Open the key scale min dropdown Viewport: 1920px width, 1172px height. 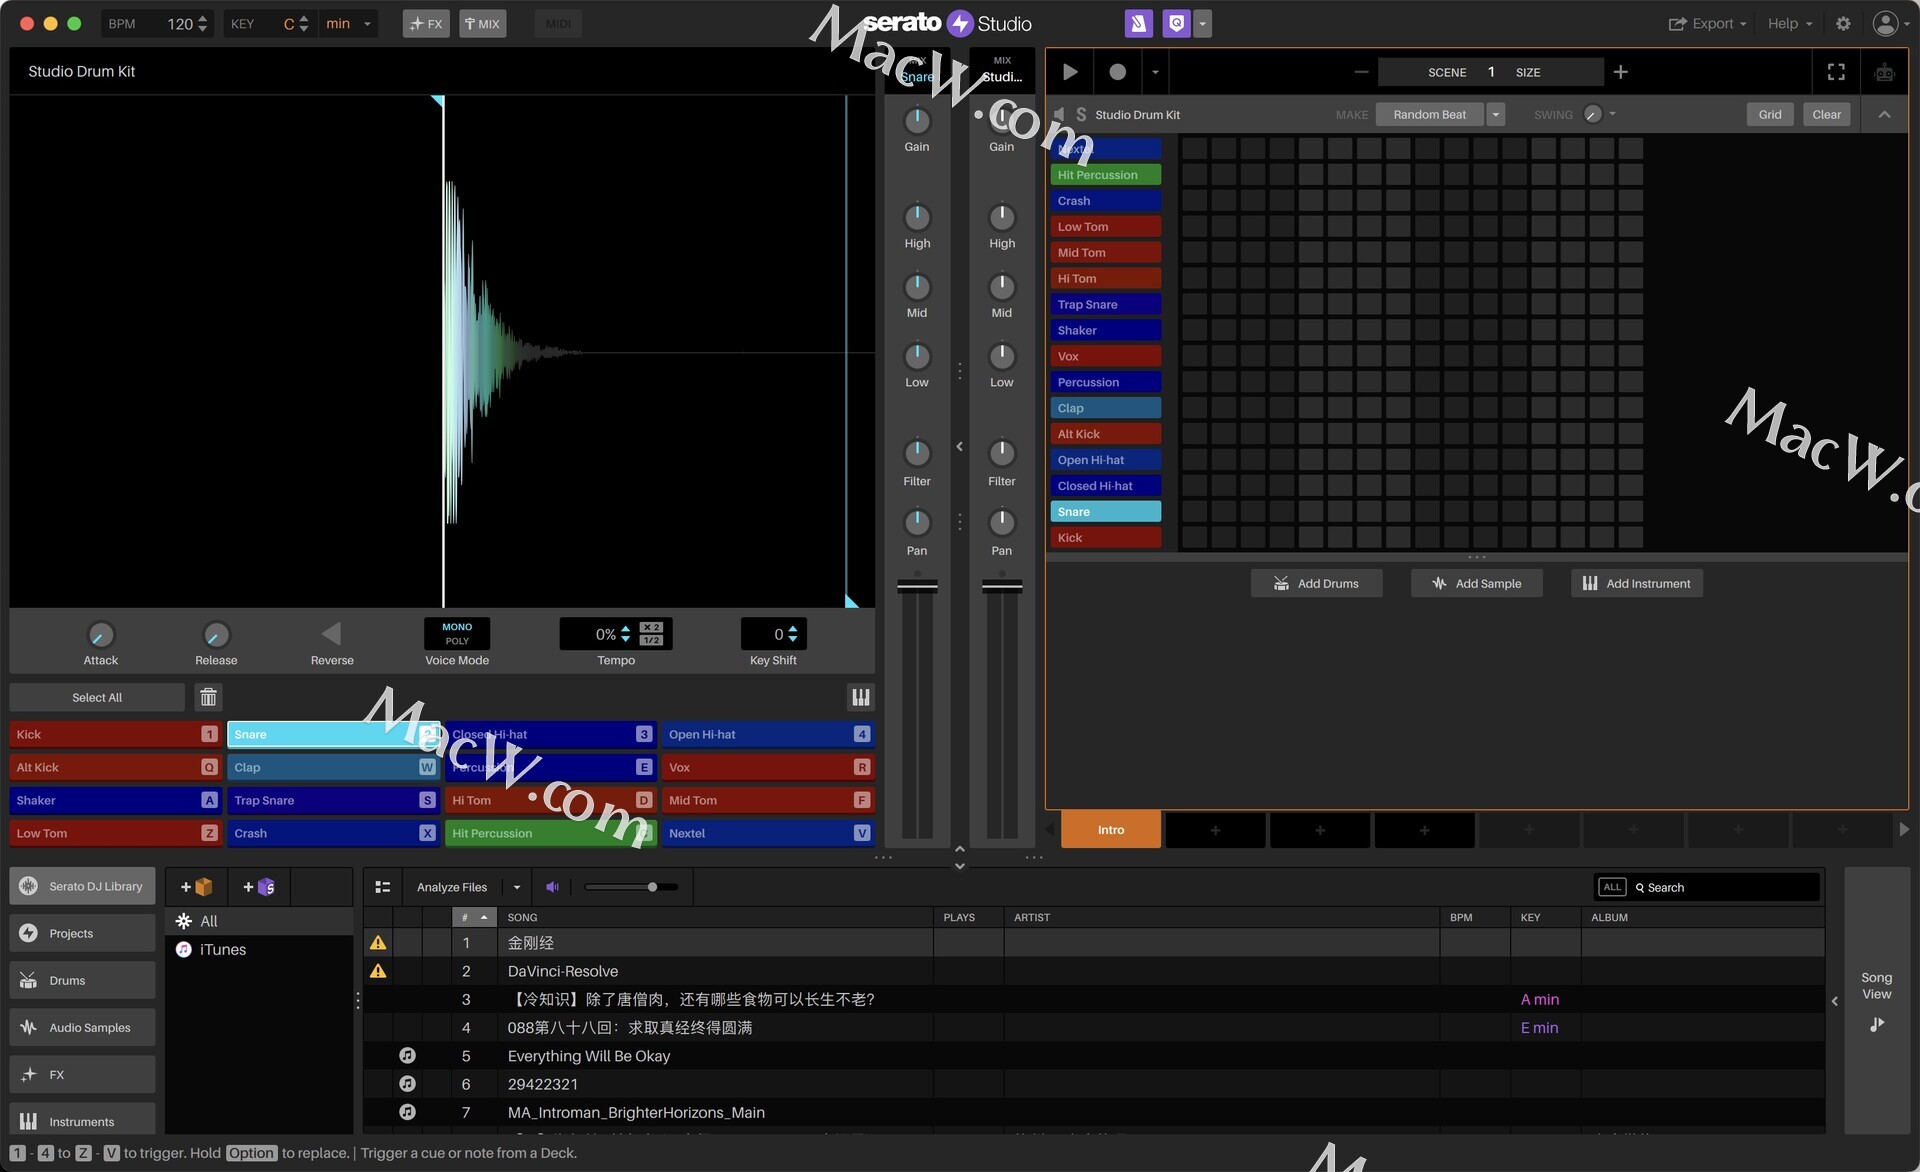point(348,23)
